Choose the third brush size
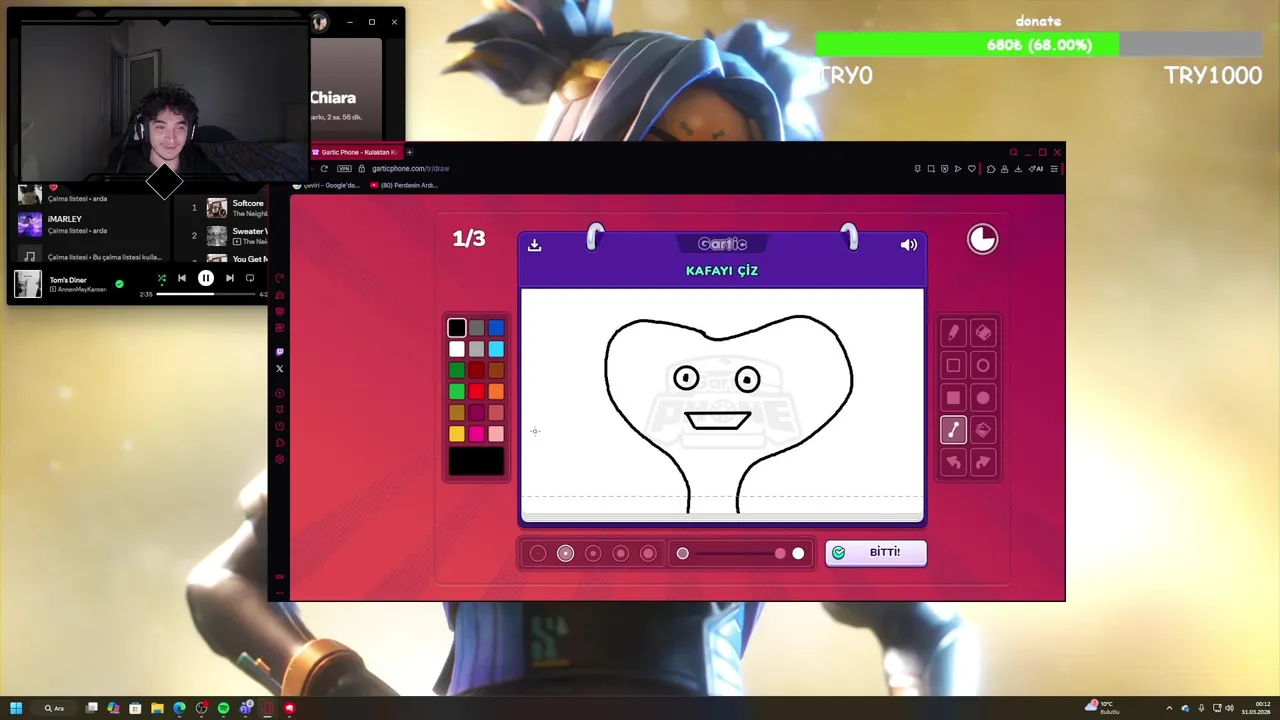Screen dimensions: 1280x720 point(593,553)
